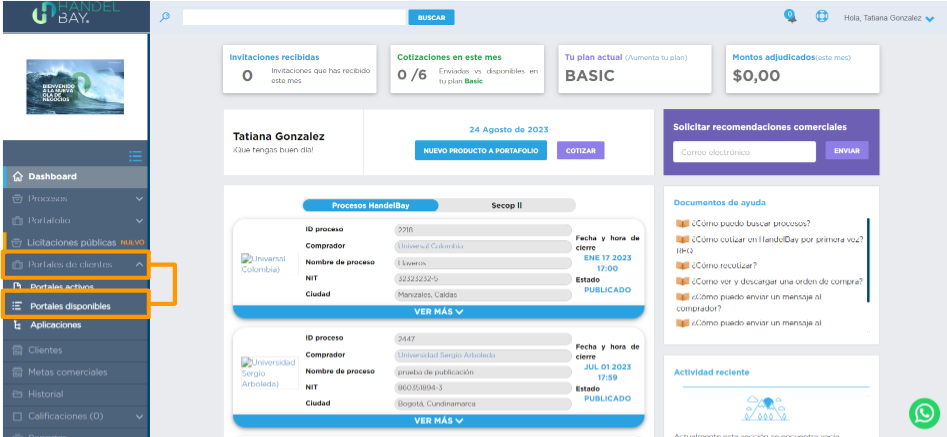The image size is (947, 437).
Task: Click the Portafolio briefcase icon
Action: tap(17, 221)
